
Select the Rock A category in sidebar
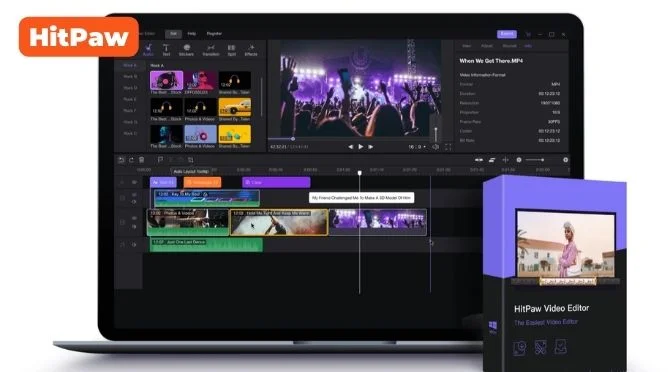[x=130, y=65]
